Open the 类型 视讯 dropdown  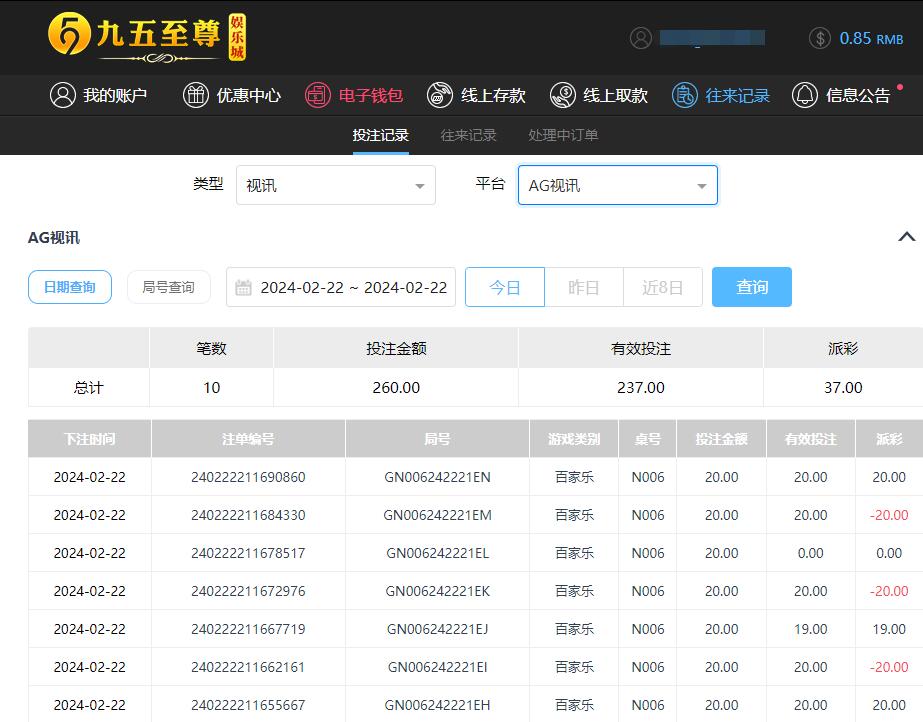pyautogui.click(x=336, y=185)
